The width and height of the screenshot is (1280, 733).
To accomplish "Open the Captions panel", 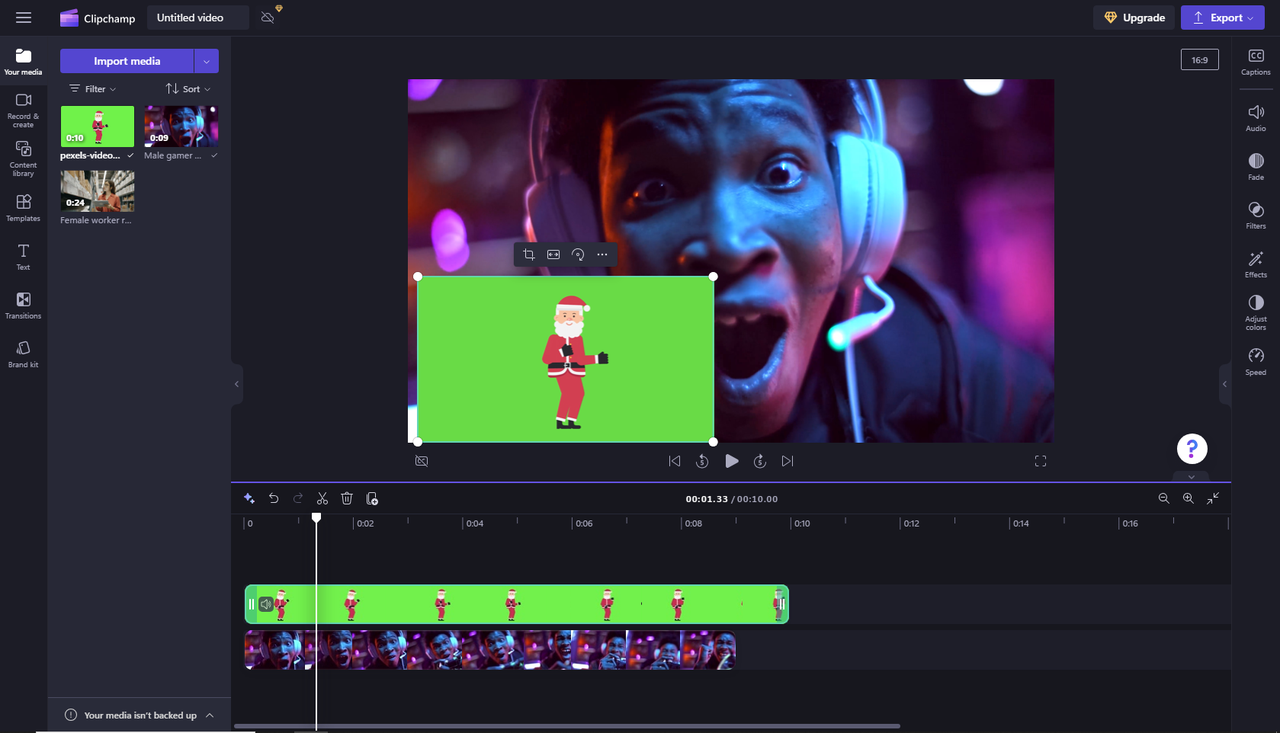I will click(1255, 62).
